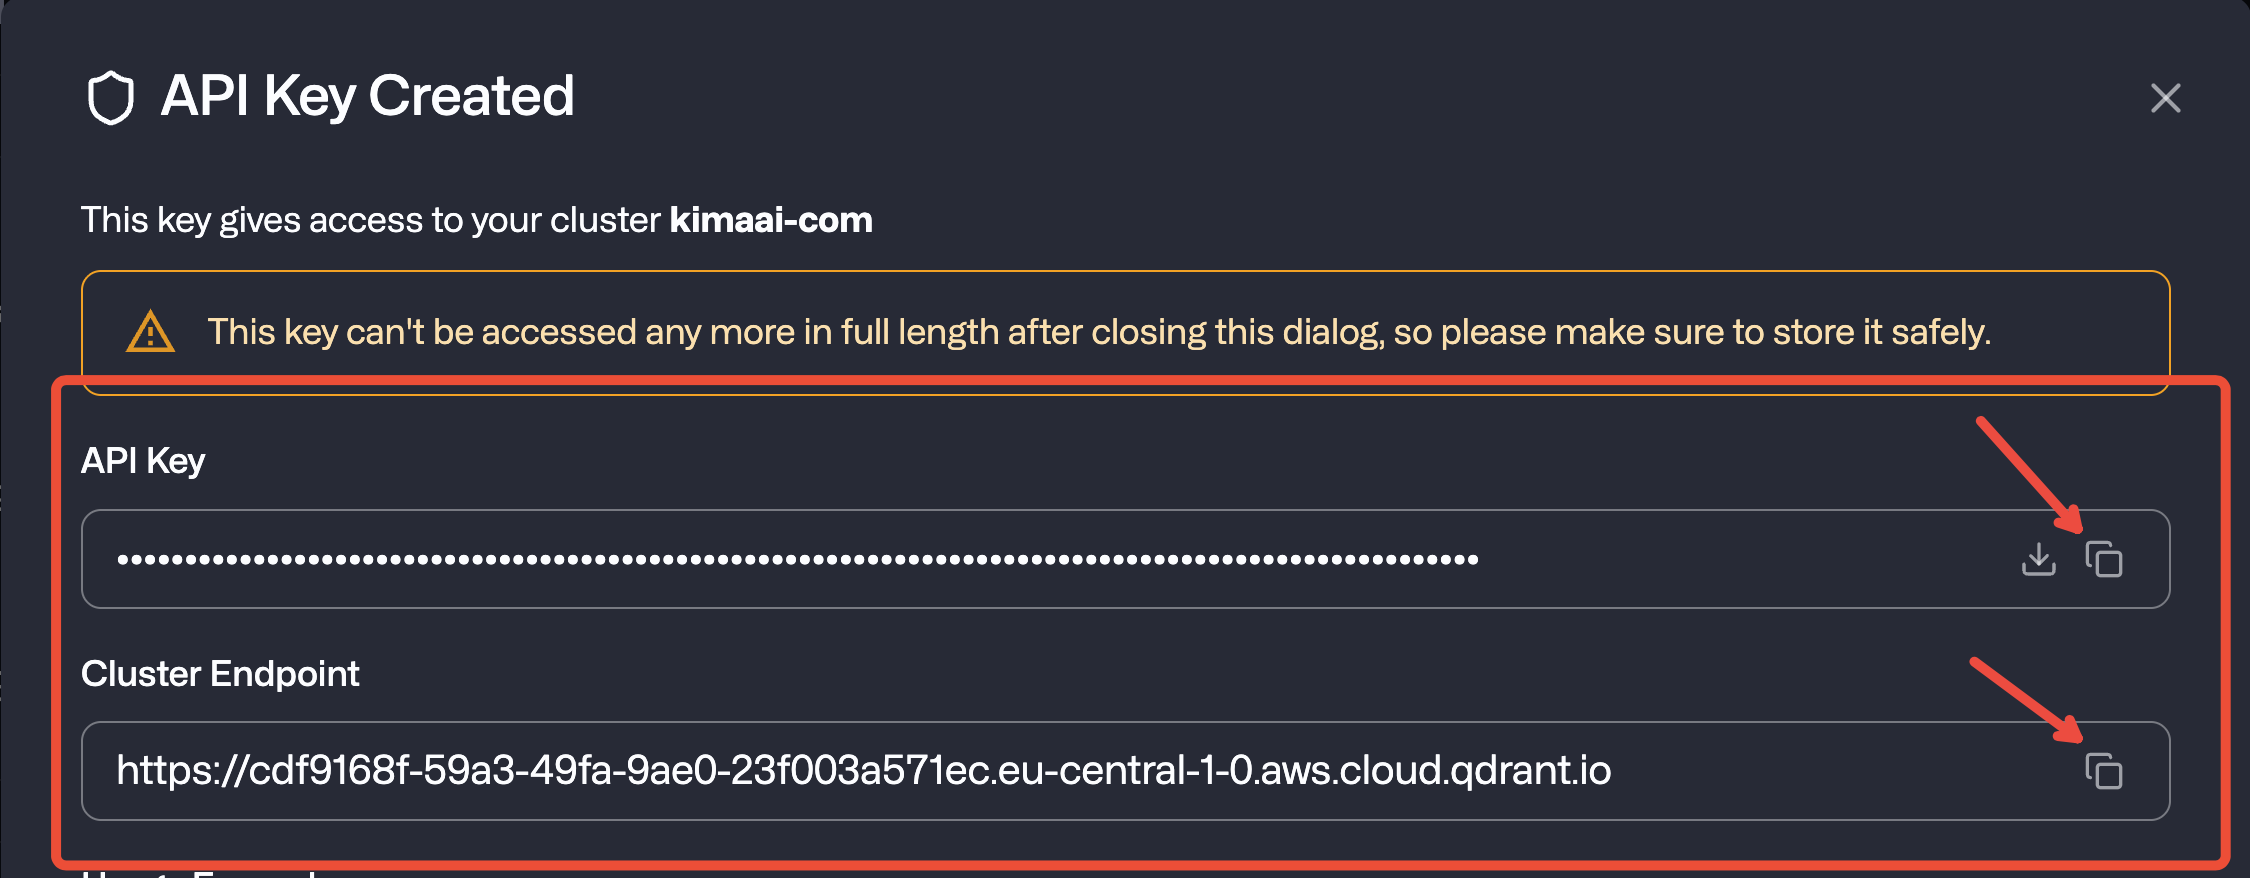Click the shield icon beside the dialog title
The image size is (2250, 878).
tap(113, 97)
